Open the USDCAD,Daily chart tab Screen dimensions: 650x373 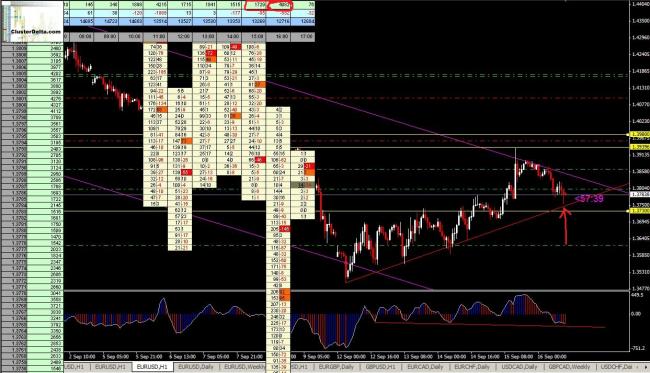point(519,367)
